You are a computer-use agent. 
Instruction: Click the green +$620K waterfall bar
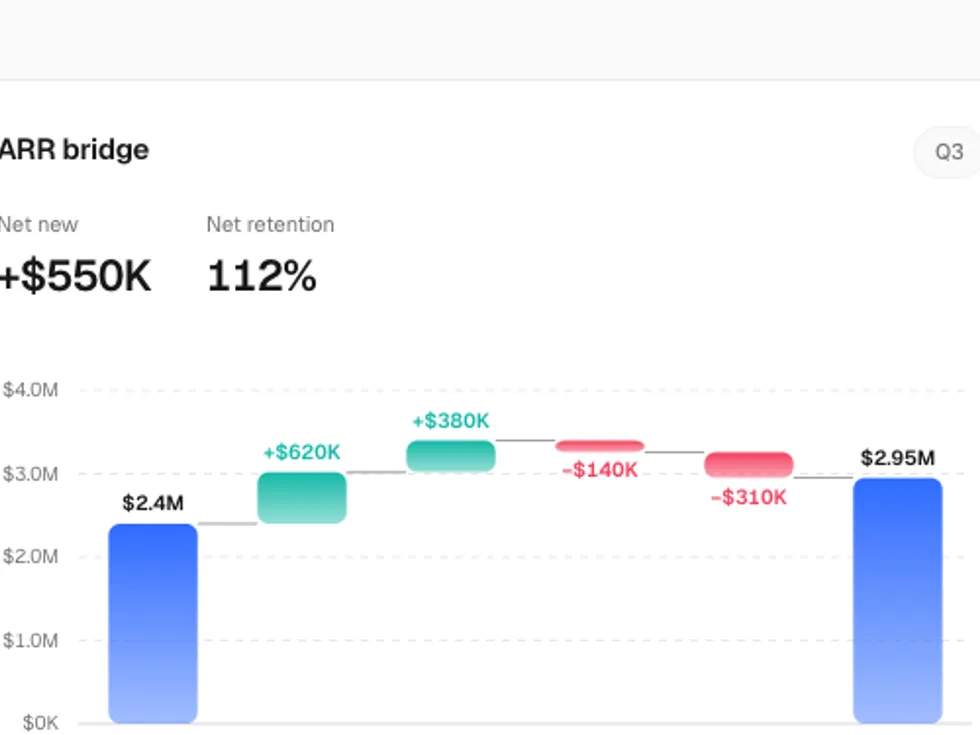302,498
